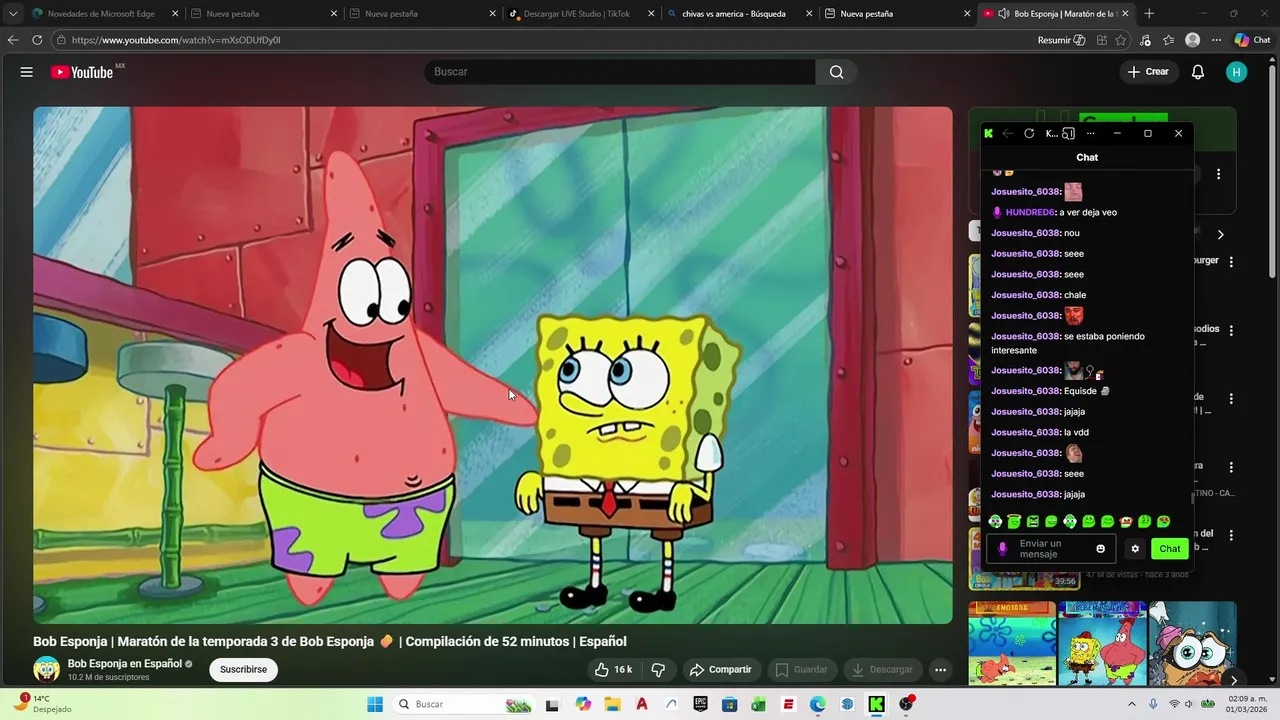Open Epic Games launcher from taskbar
1280x720 pixels.
pos(701,704)
